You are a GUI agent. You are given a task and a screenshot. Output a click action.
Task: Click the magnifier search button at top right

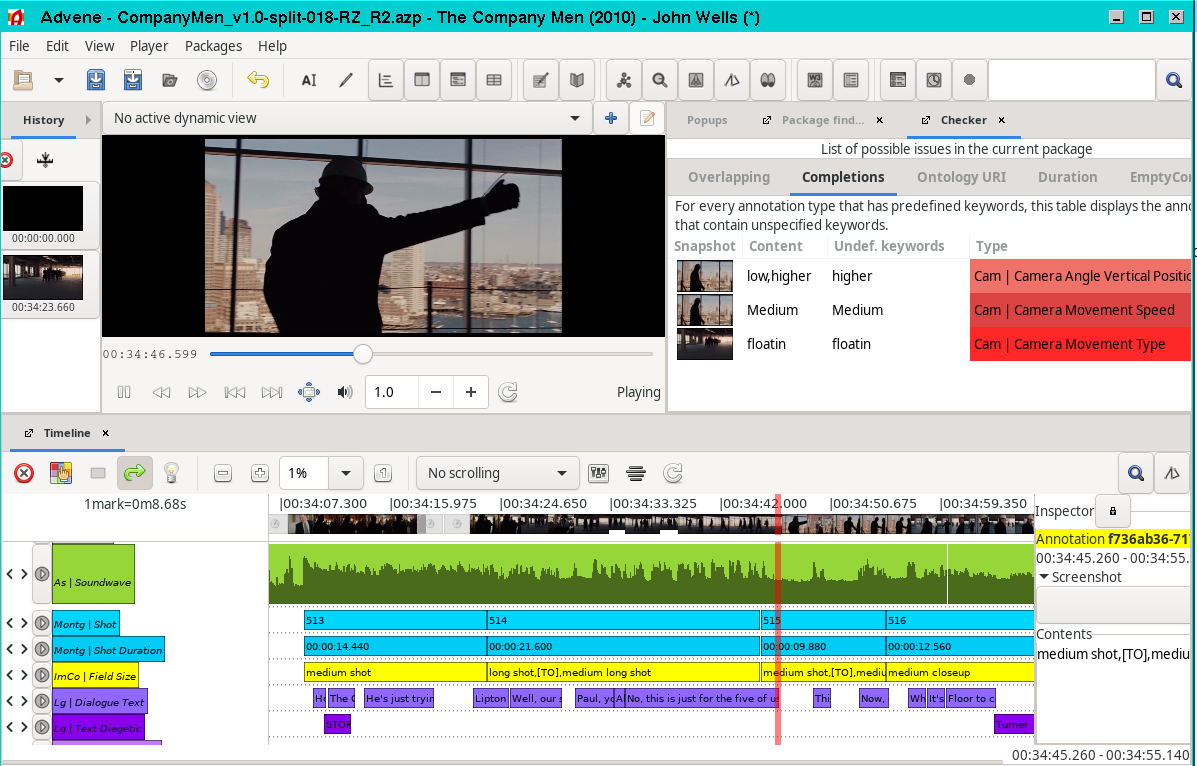click(1171, 81)
